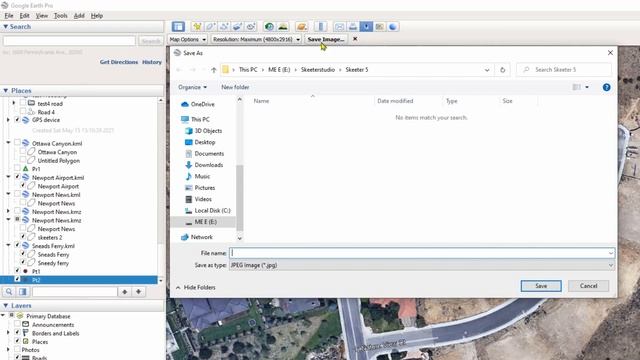Open the Save as type dropdown
The width and height of the screenshot is (640, 360).
pyautogui.click(x=422, y=265)
